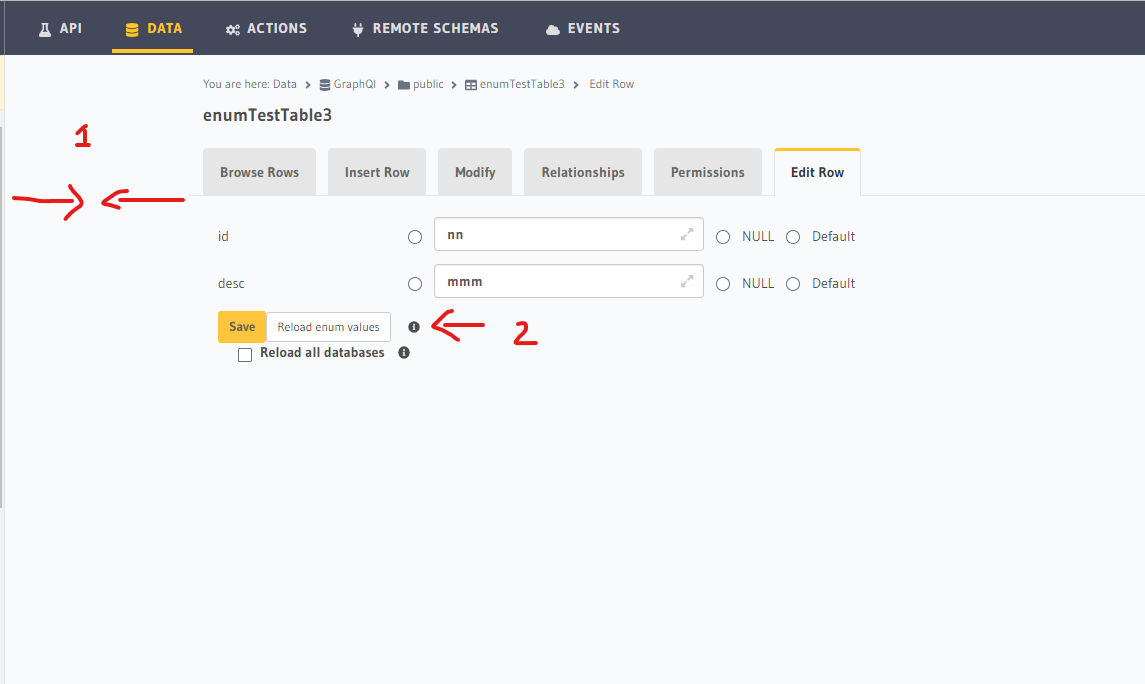Click the database icon beside DATA
Viewport: 1145px width, 684px height.
132,29
